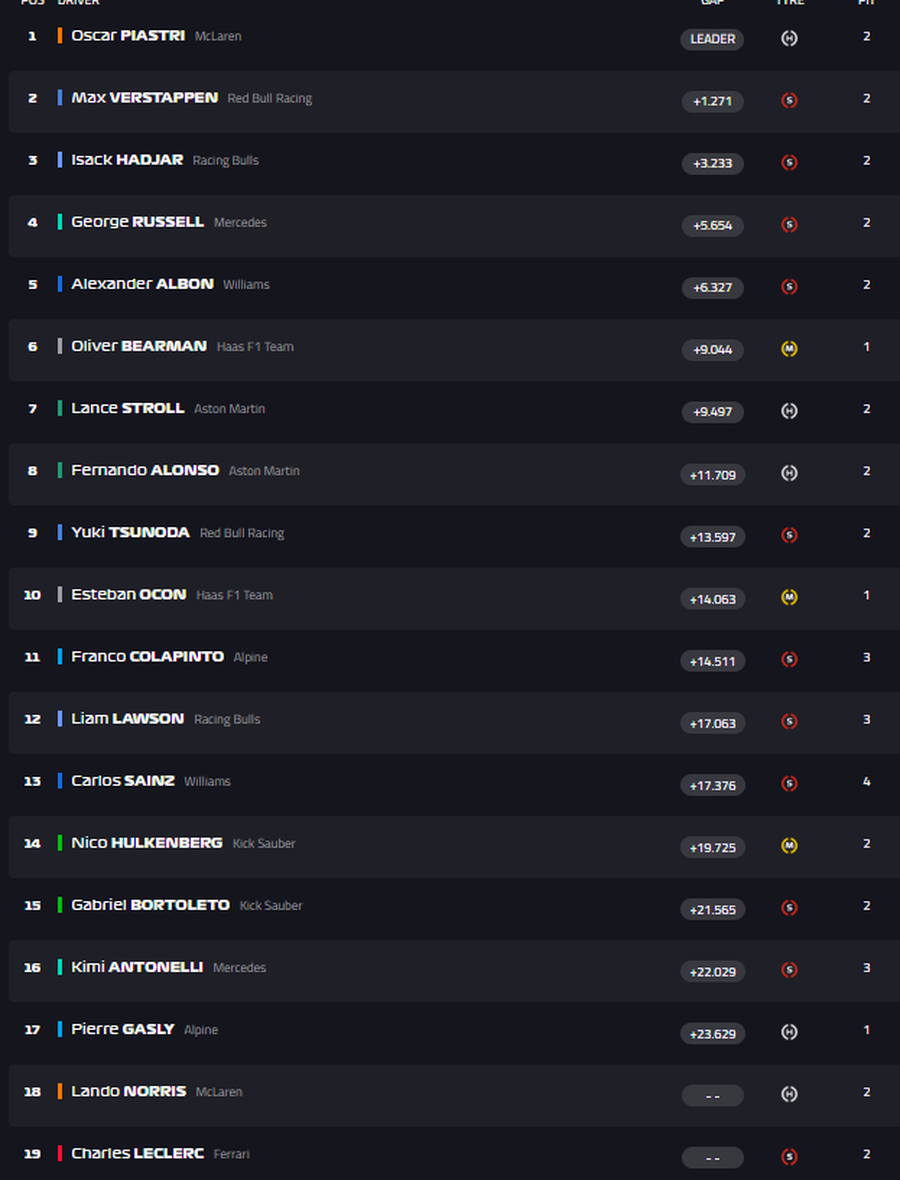Click the +1.271 gap badge
Screen dimensions: 900x1180
coord(712,101)
